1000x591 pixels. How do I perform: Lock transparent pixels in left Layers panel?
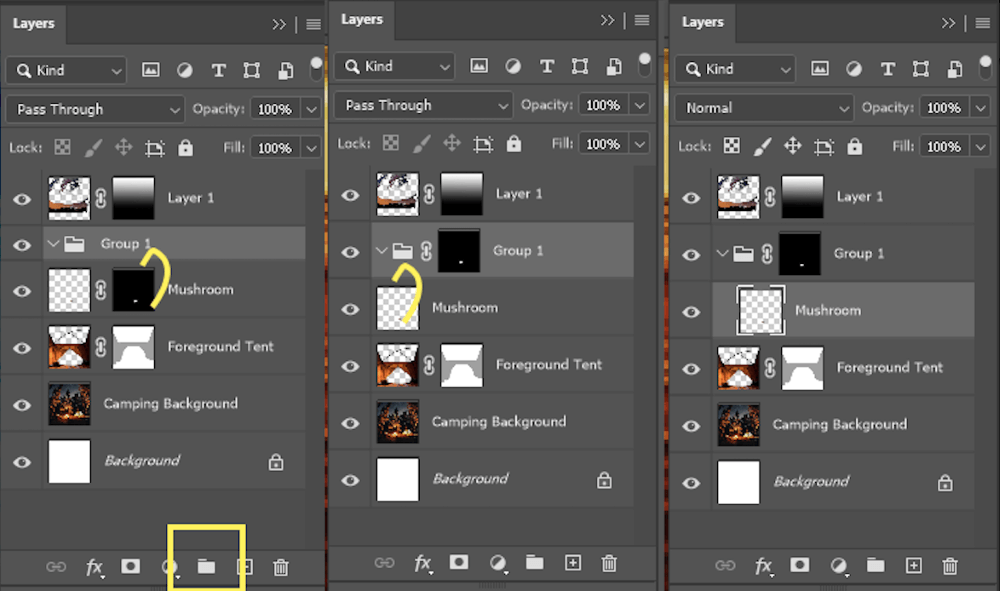(62, 148)
